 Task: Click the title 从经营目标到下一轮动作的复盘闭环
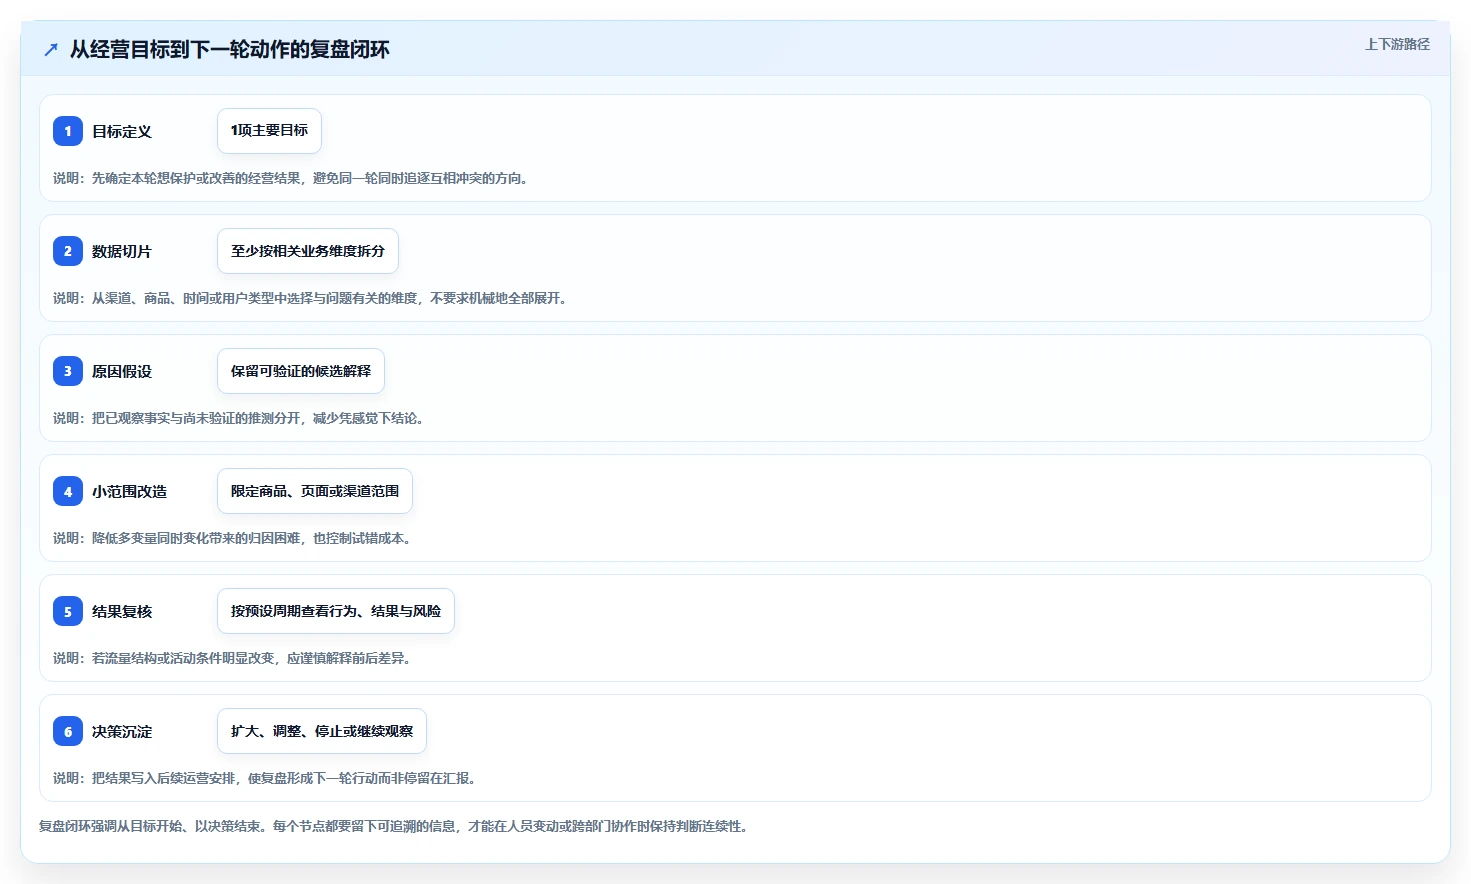(x=230, y=49)
